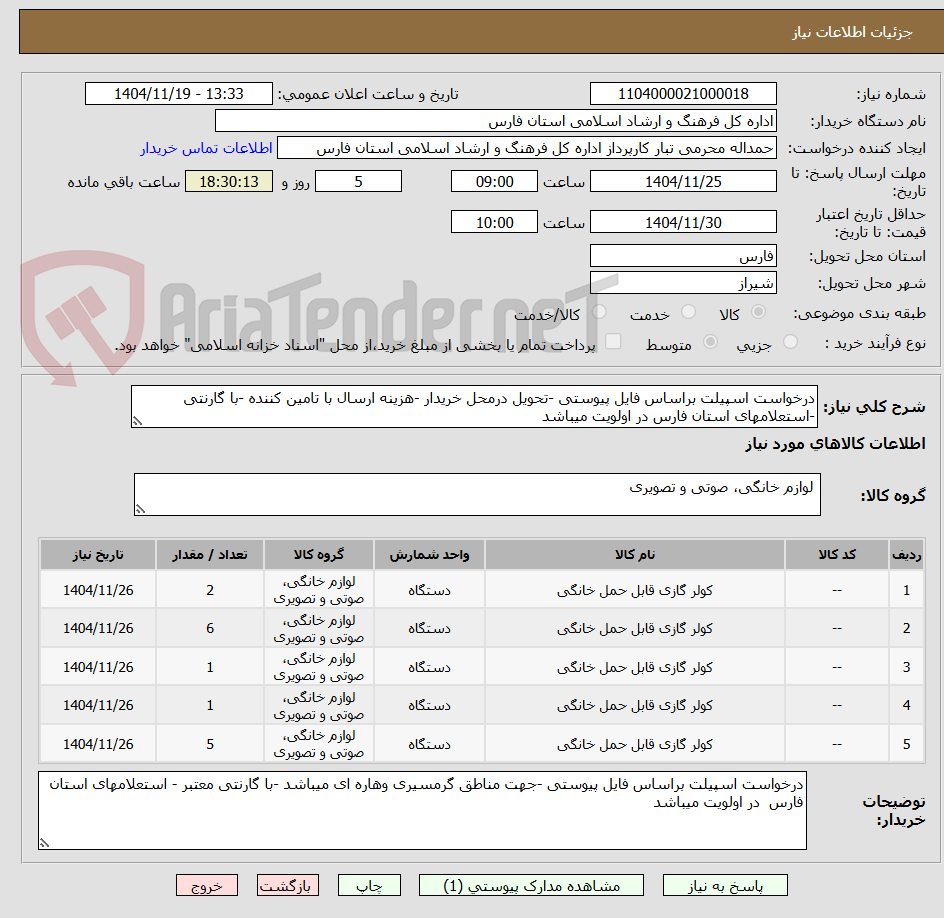Image resolution: width=944 pixels, height=918 pixels.
Task: Click the buyer organization name field
Action: (495, 121)
